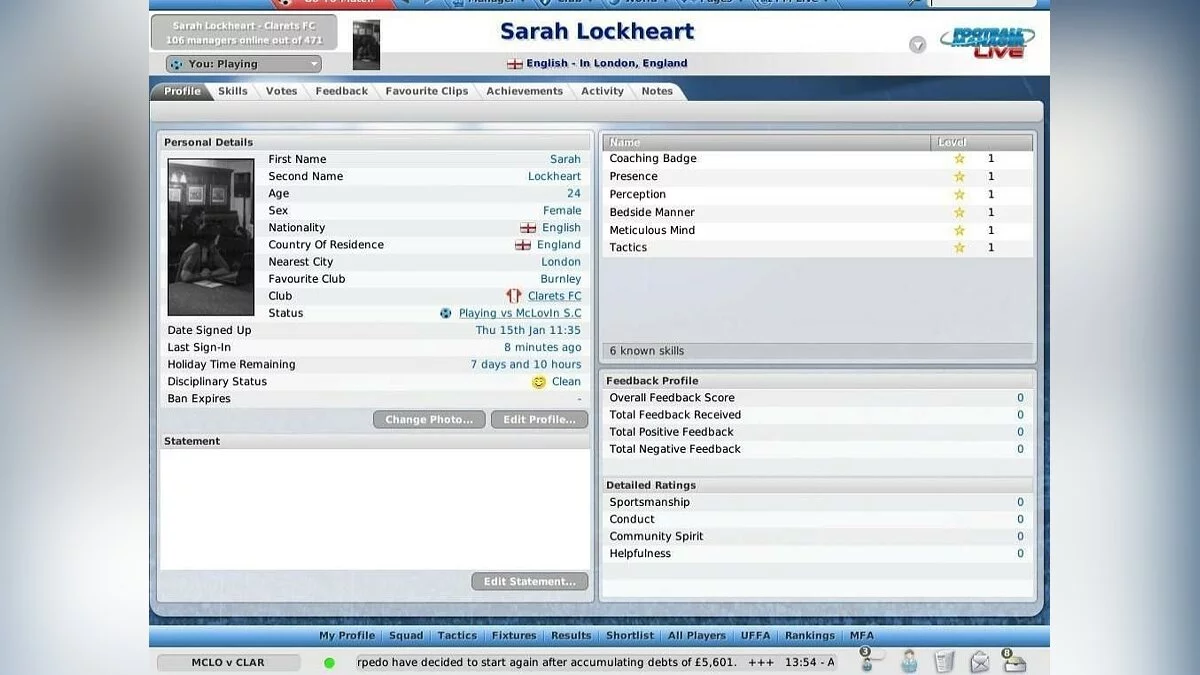Image resolution: width=1200 pixels, height=675 pixels.
Task: Click inside the empty Statement text box
Action: click(375, 509)
